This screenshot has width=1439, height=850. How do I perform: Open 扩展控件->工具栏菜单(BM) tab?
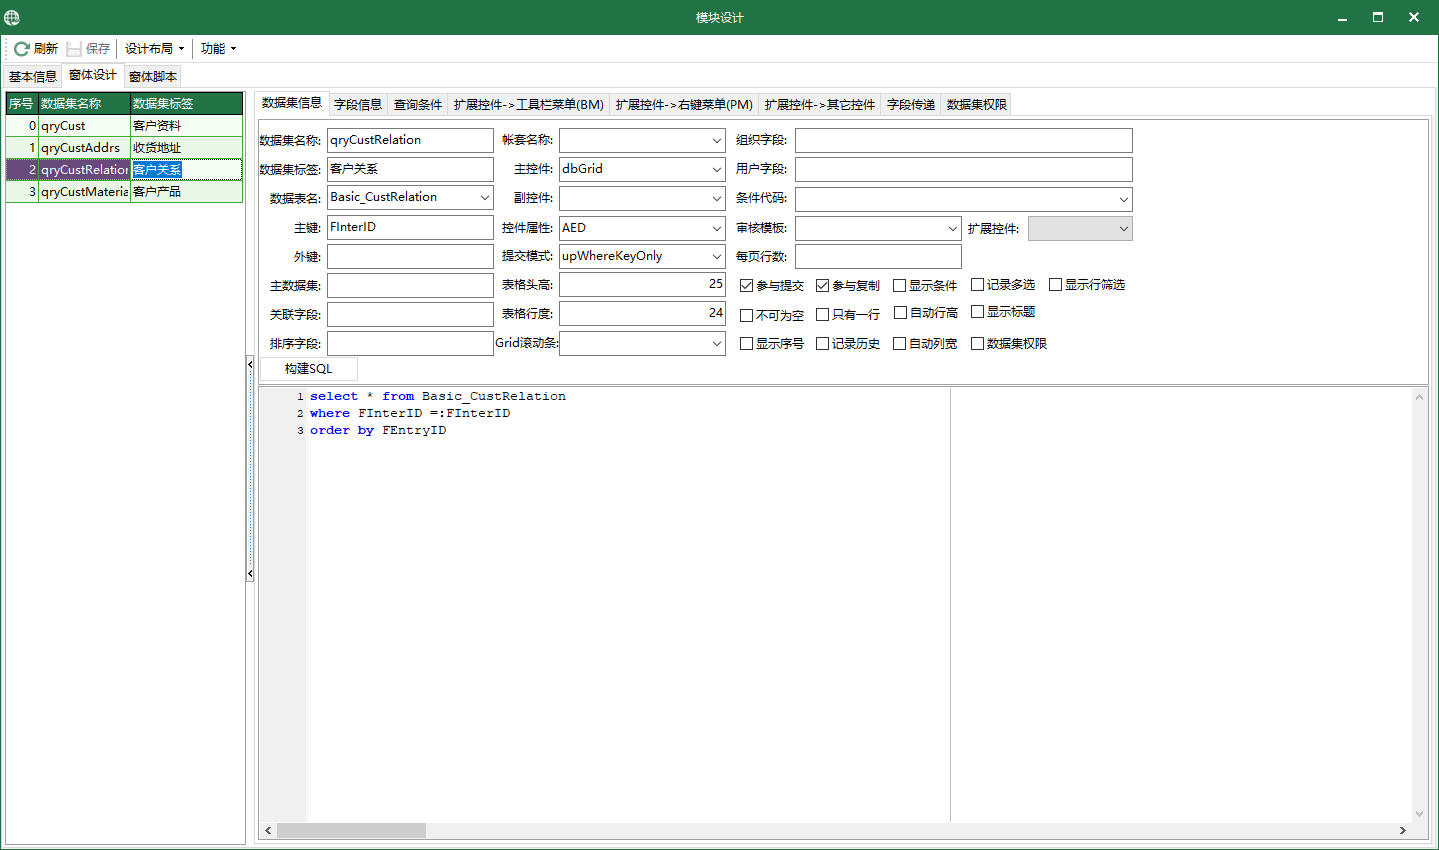point(529,104)
